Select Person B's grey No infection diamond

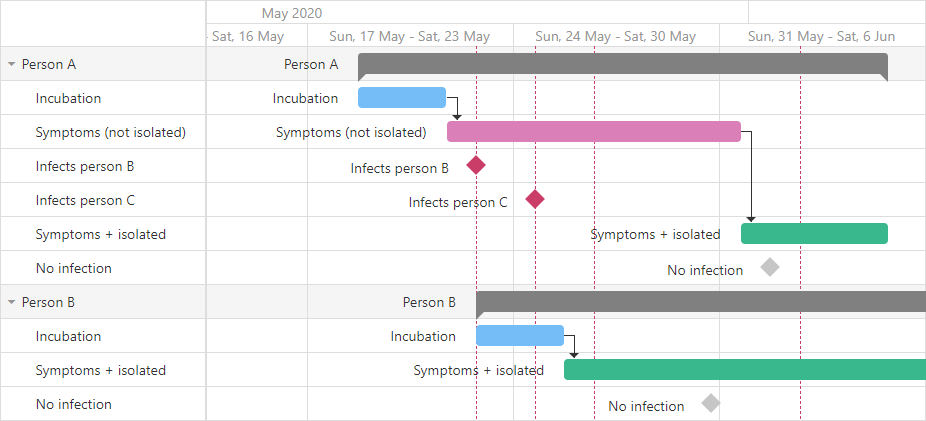[711, 403]
